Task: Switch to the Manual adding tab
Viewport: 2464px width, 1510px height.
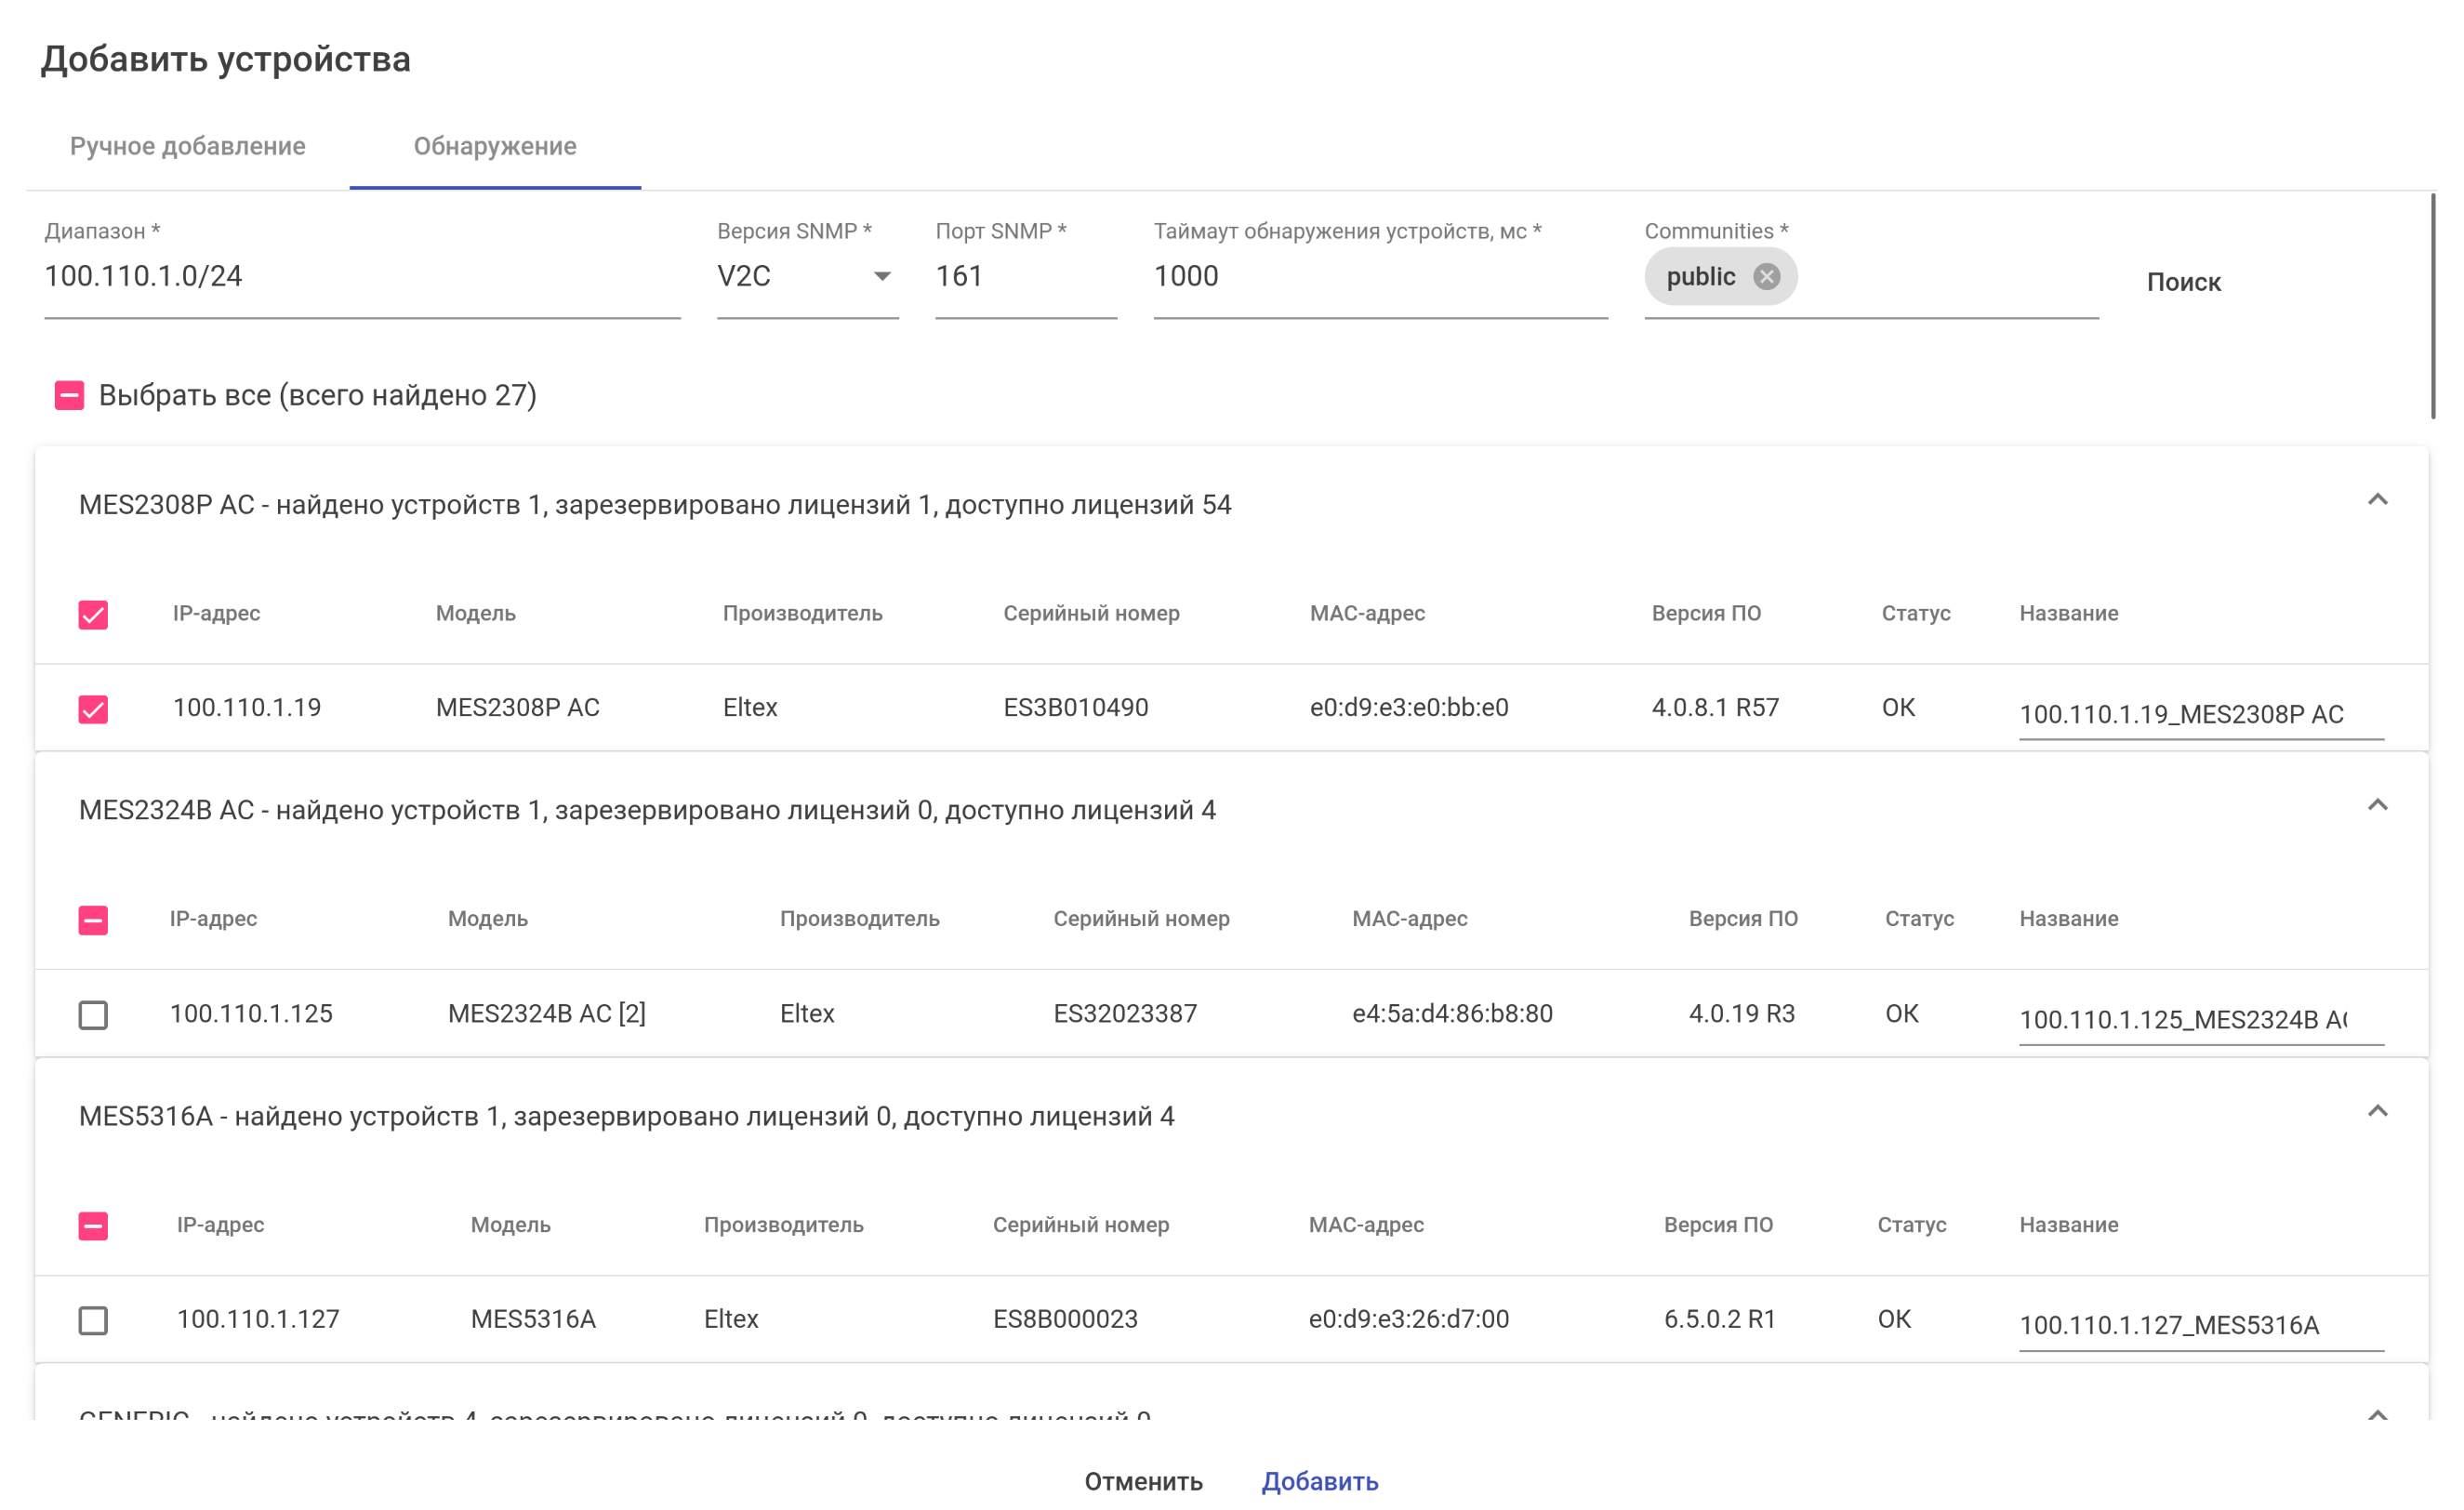Action: pyautogui.click(x=188, y=147)
